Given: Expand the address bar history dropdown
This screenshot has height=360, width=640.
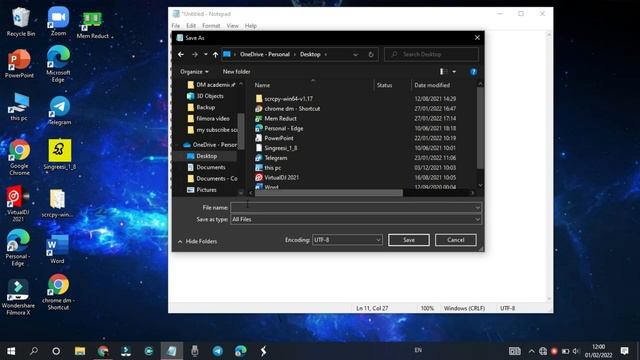Looking at the screenshot, I should click(356, 54).
